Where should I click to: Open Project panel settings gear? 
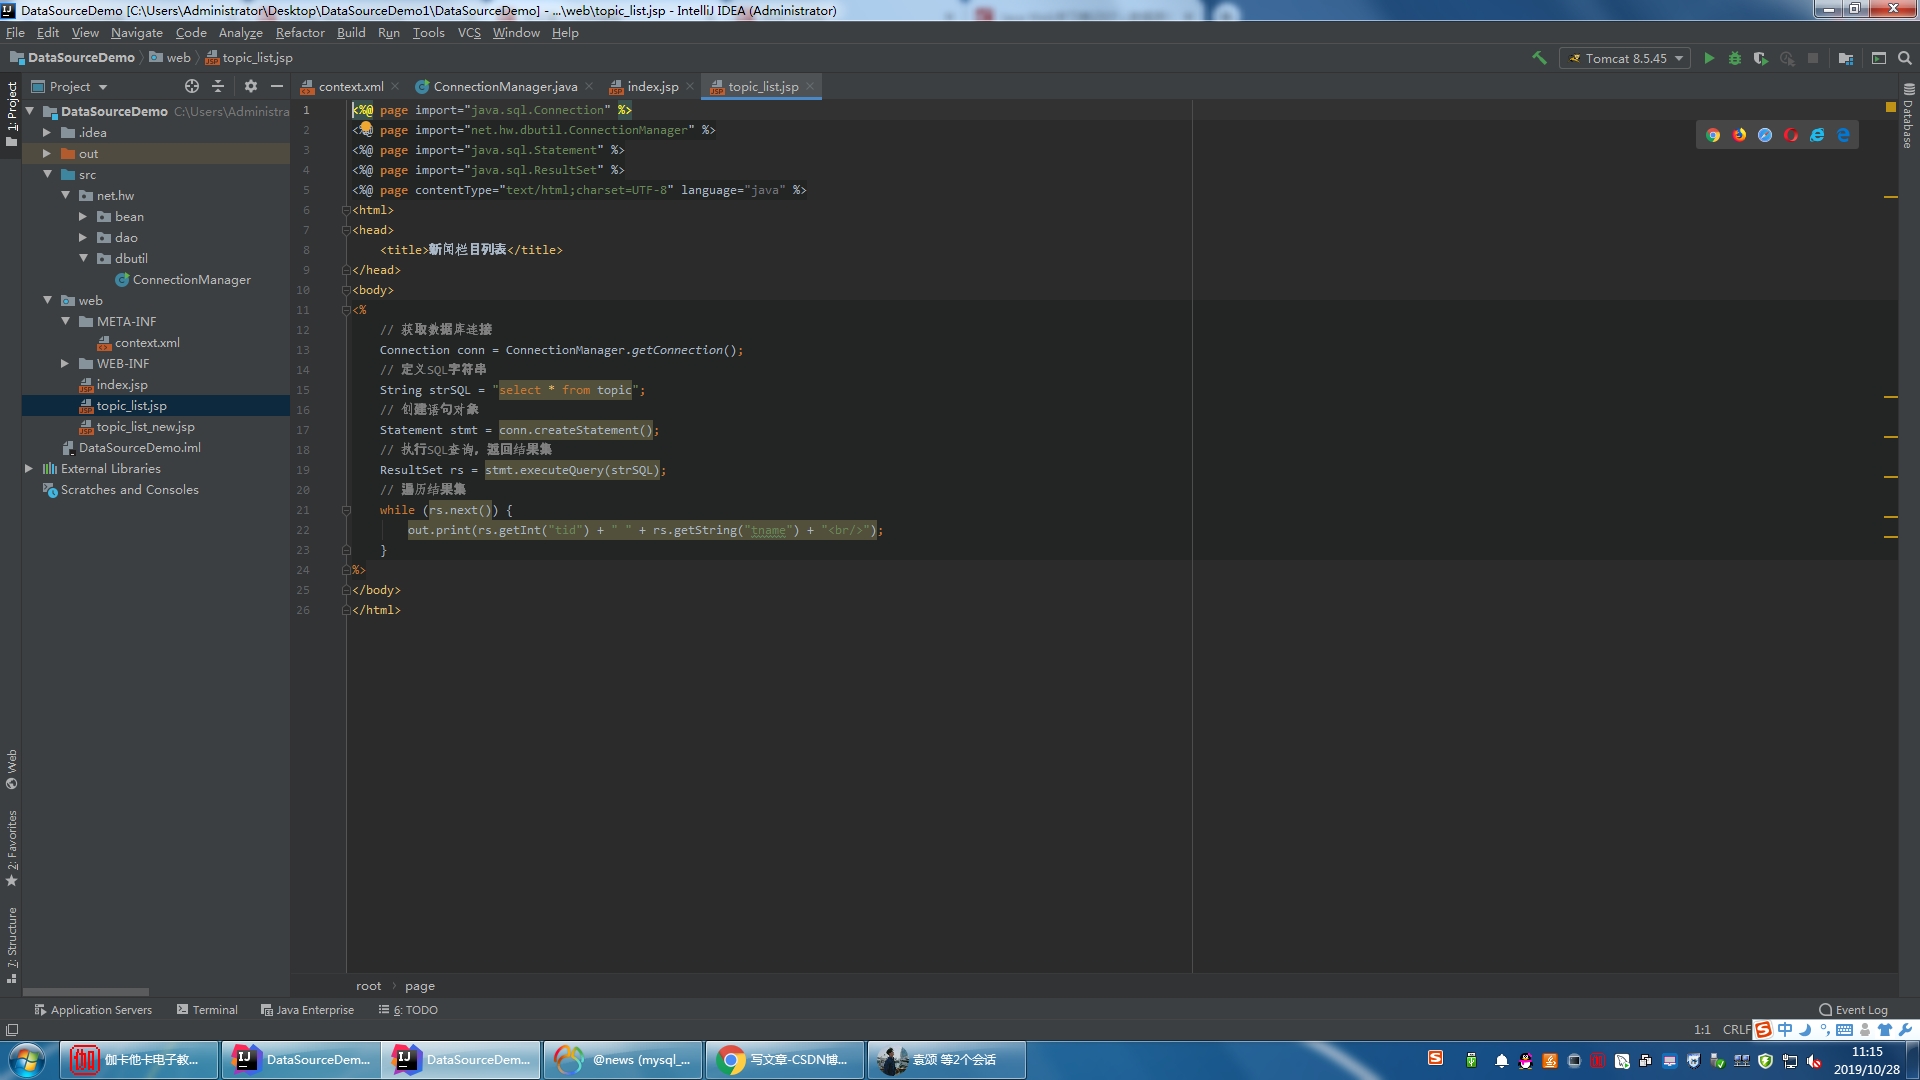(x=251, y=86)
